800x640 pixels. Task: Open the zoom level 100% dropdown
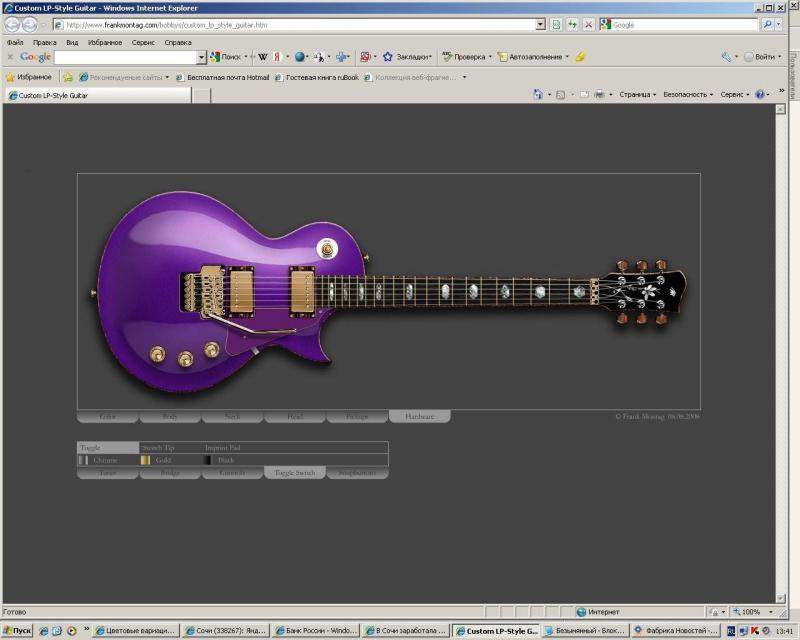[x=755, y=611]
